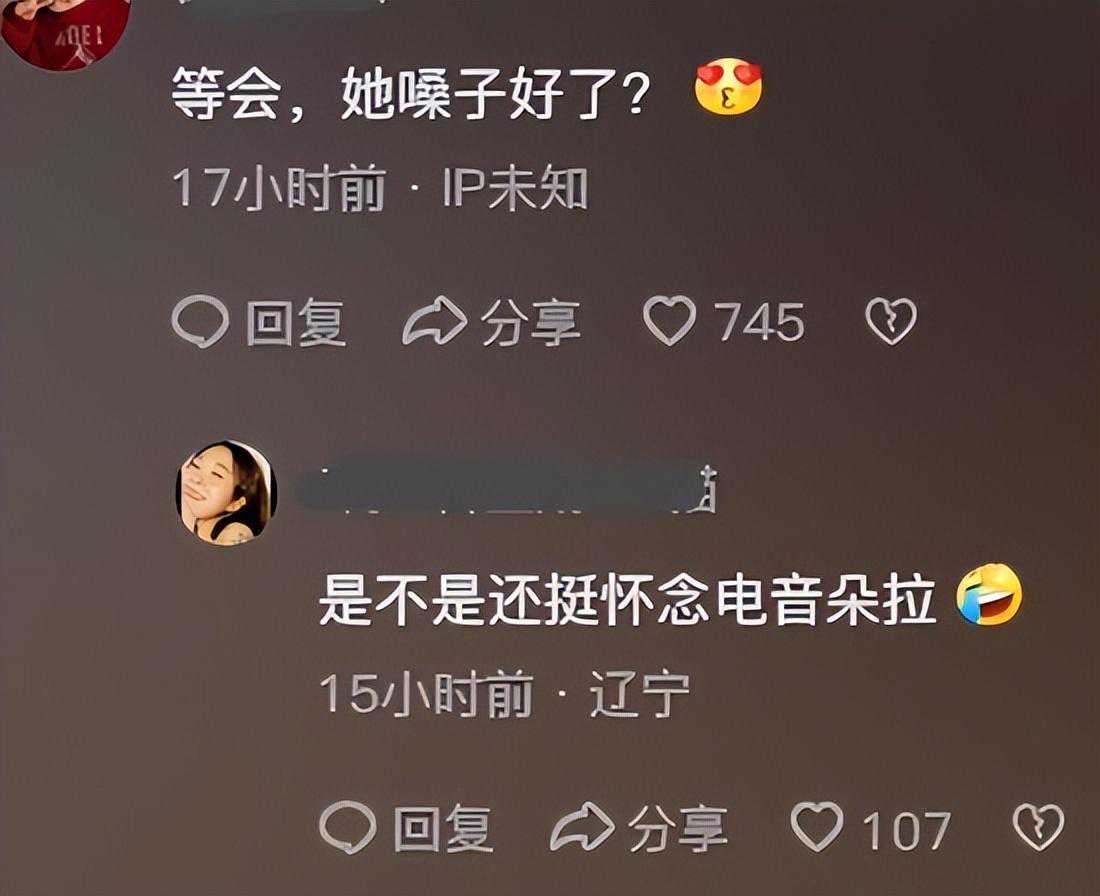Tap broken-heart dislike beside 745 count
The height and width of the screenshot is (896, 1100).
tap(891, 321)
